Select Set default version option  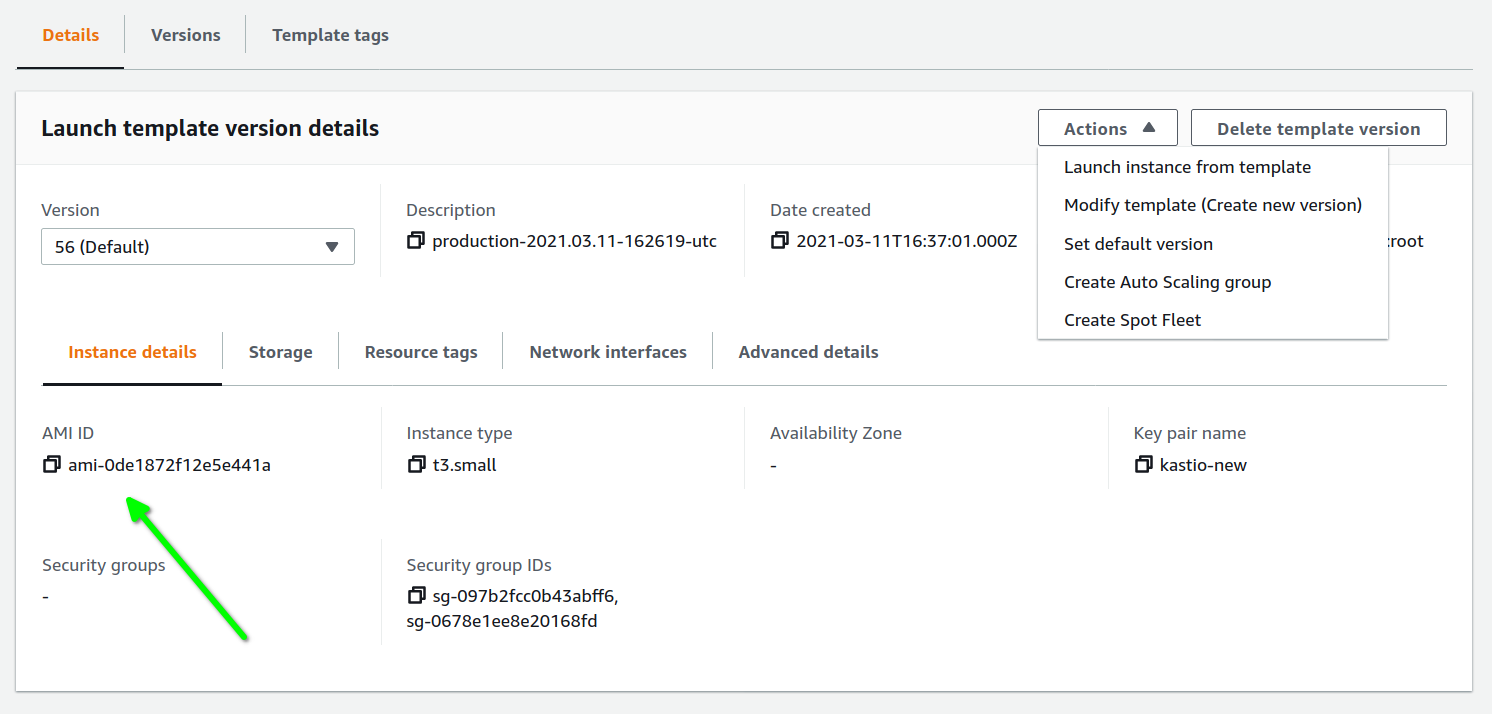click(x=1138, y=244)
